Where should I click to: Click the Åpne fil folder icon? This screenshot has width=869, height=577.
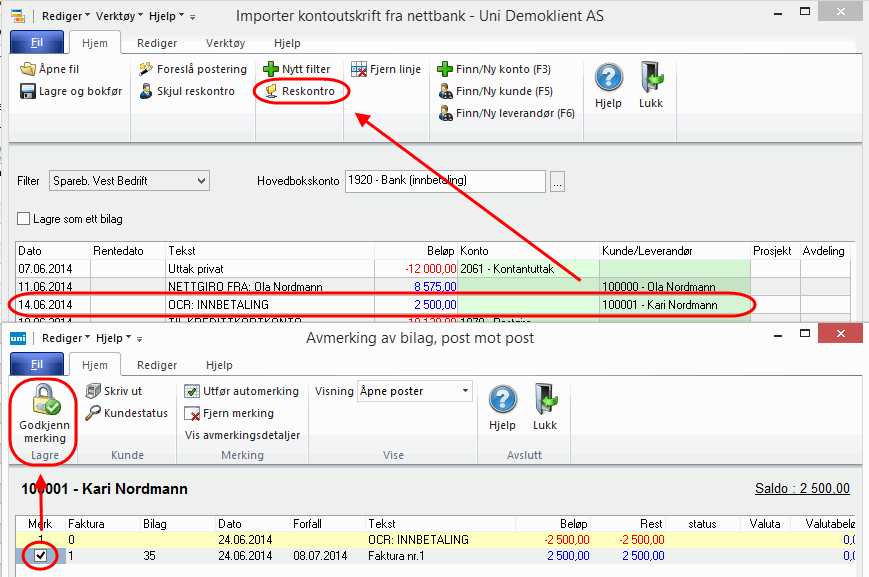(x=29, y=69)
